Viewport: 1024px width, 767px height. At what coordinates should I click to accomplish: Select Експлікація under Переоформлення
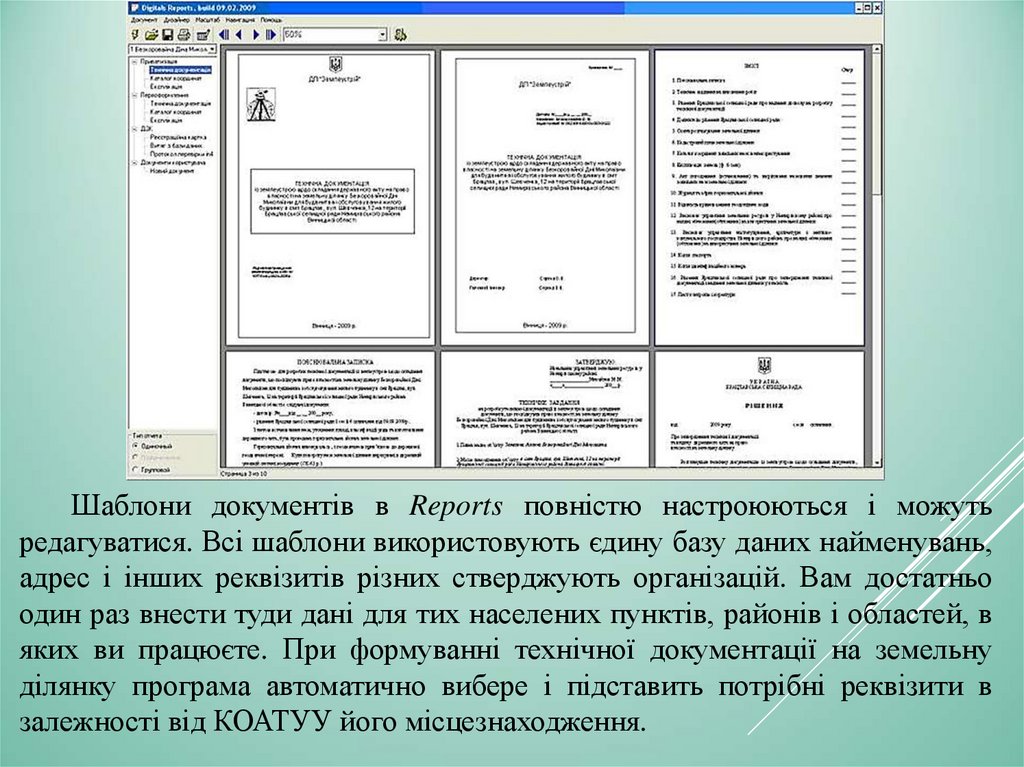(x=166, y=120)
